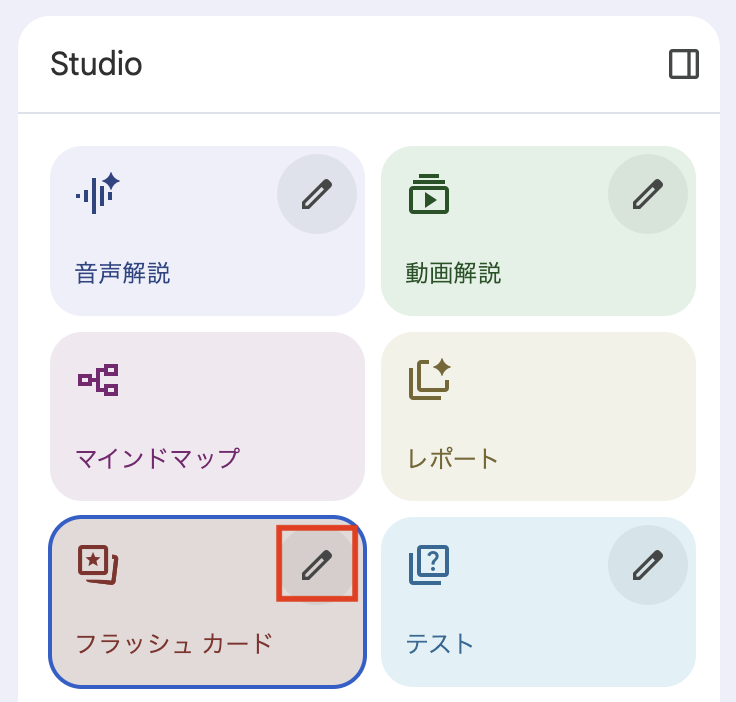This screenshot has width=736, height=702.
Task: Generate a マインドマップ via its label
Action: point(158,459)
